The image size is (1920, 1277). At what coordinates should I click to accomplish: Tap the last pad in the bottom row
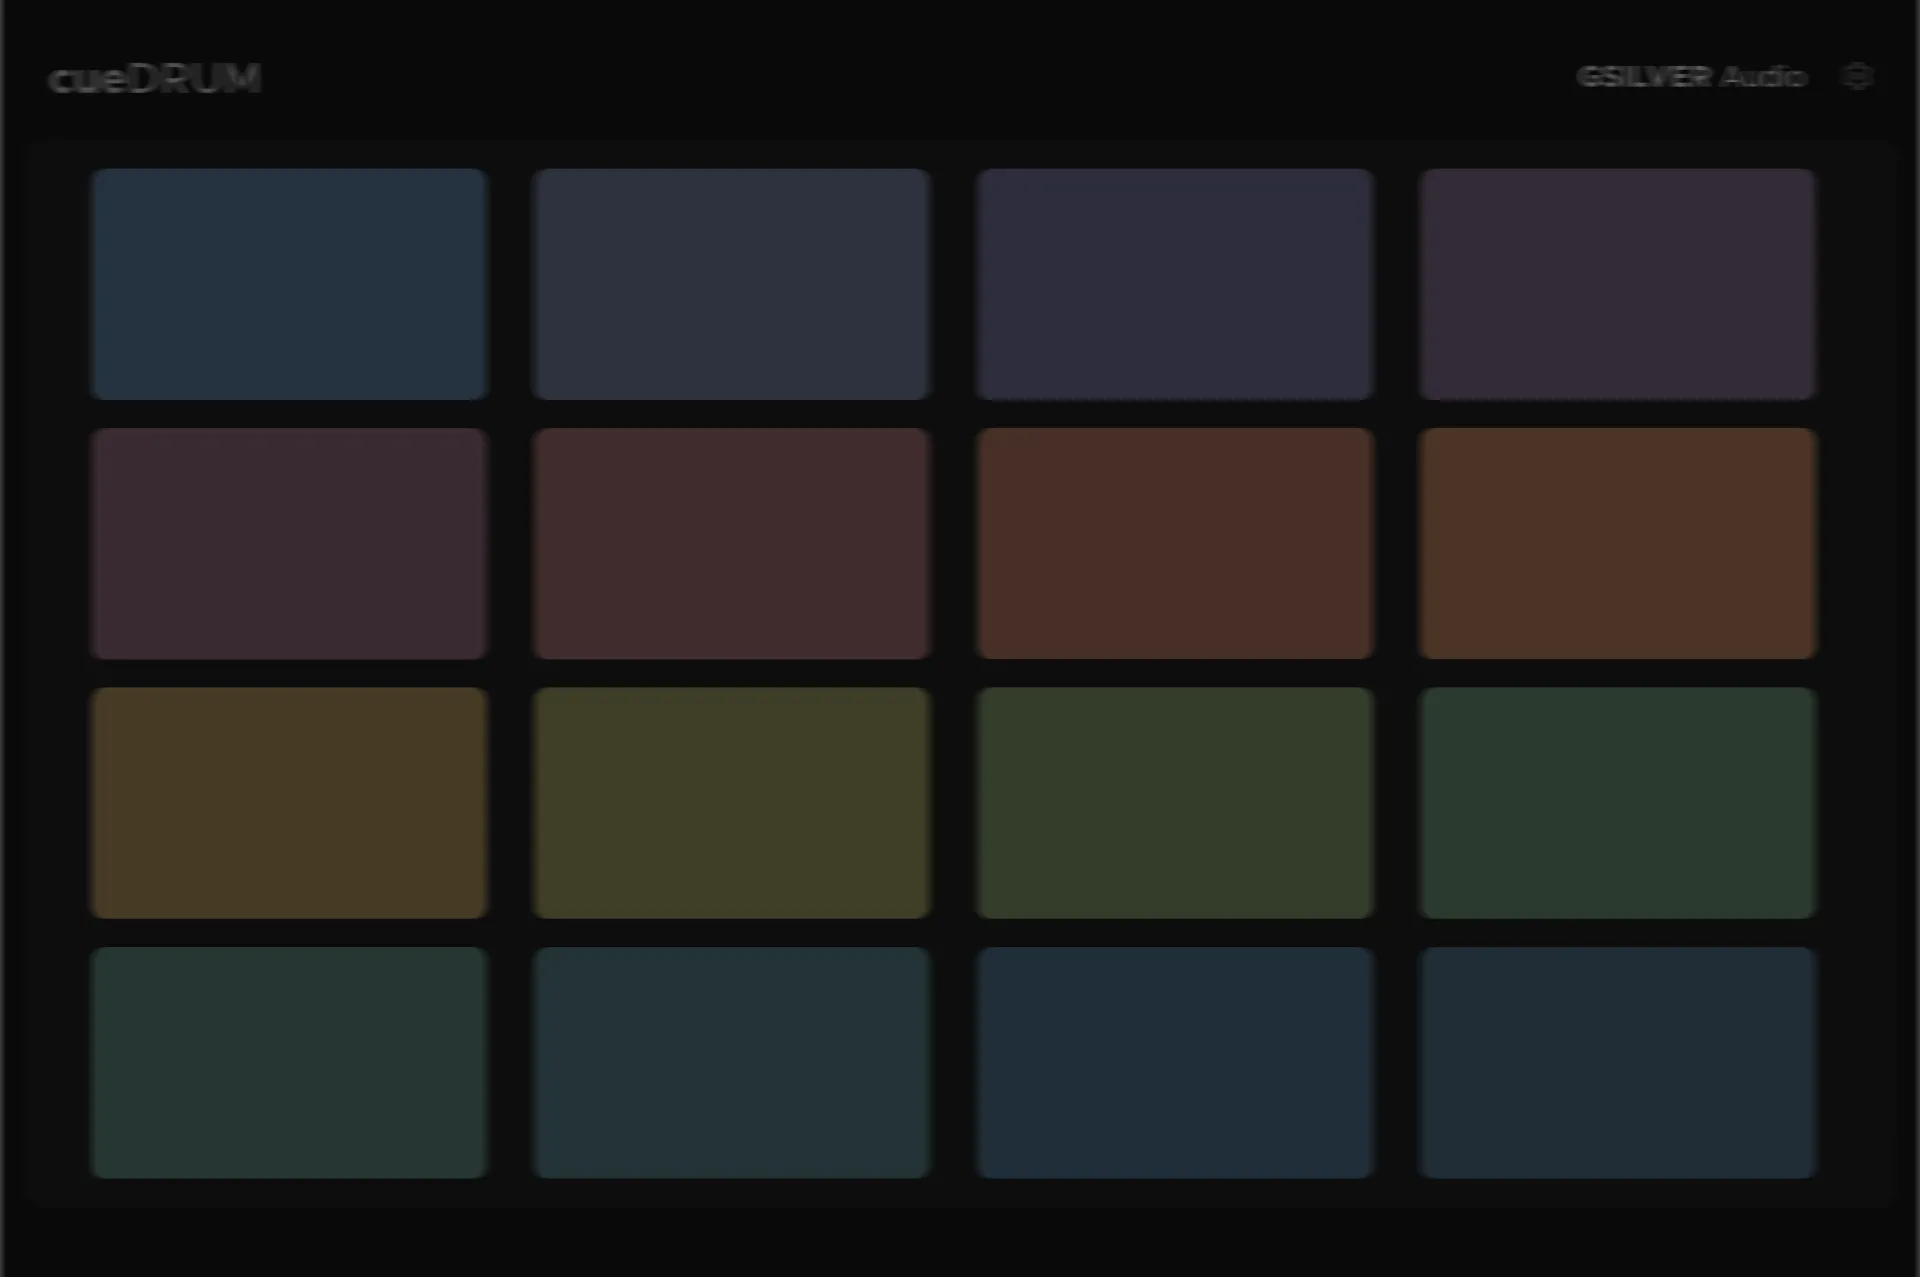[x=1617, y=1063]
